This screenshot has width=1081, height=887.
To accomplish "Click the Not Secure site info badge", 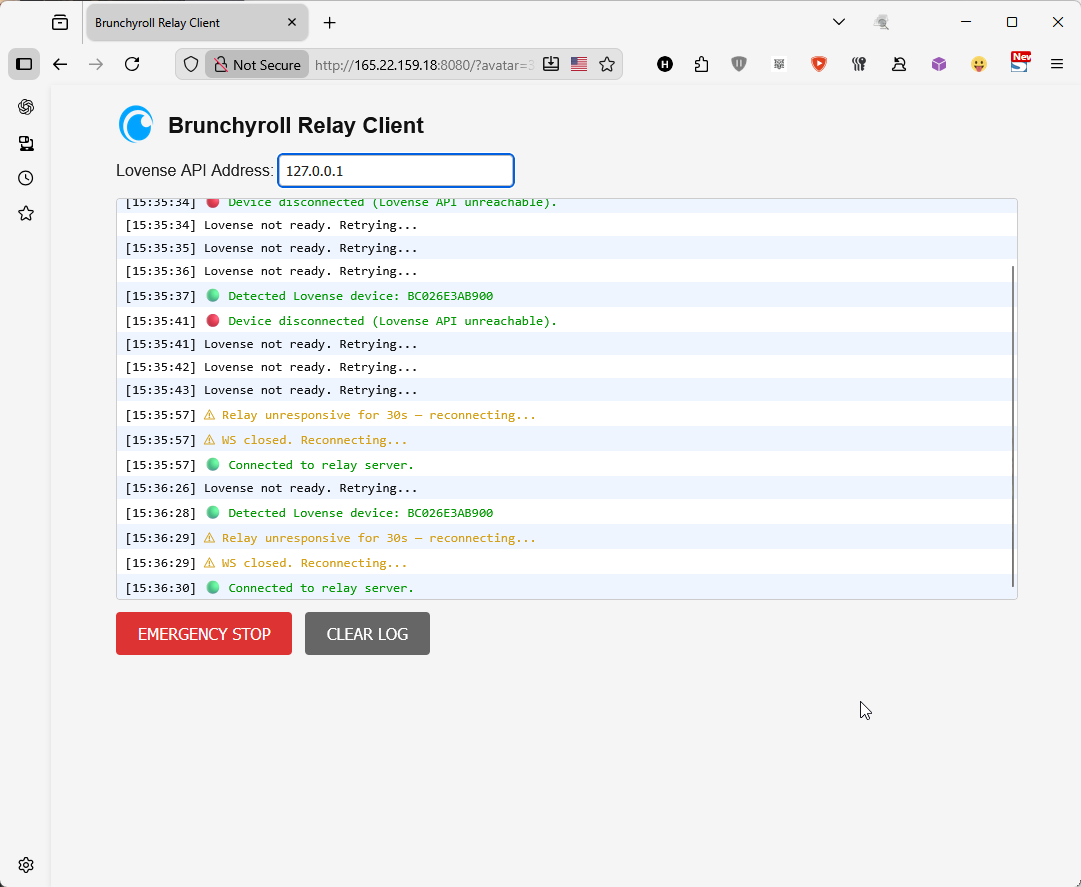I will (x=257, y=64).
